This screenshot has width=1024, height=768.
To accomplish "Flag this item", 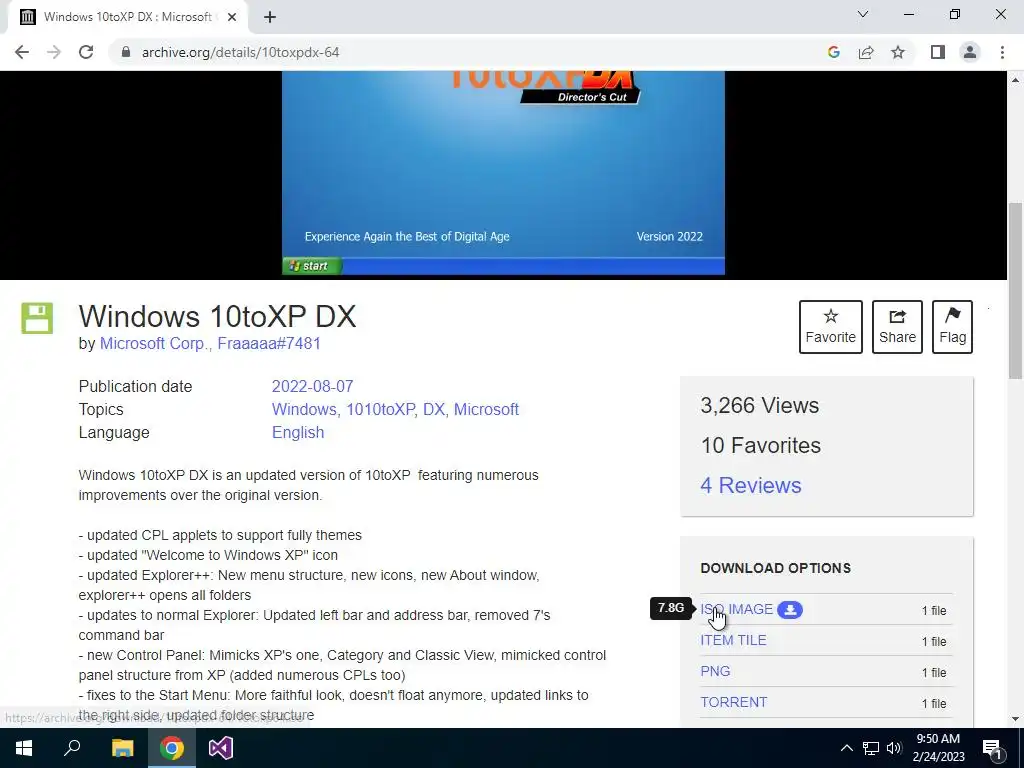I will coord(952,327).
